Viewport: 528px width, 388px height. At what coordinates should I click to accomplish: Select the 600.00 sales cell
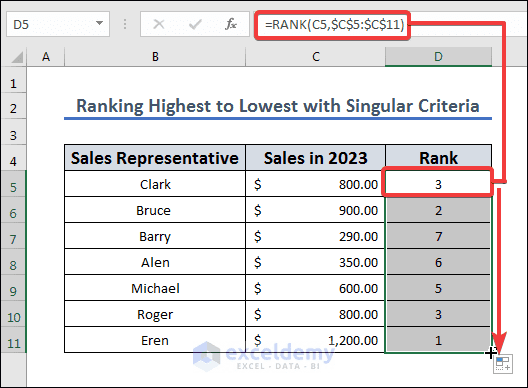pyautogui.click(x=316, y=288)
